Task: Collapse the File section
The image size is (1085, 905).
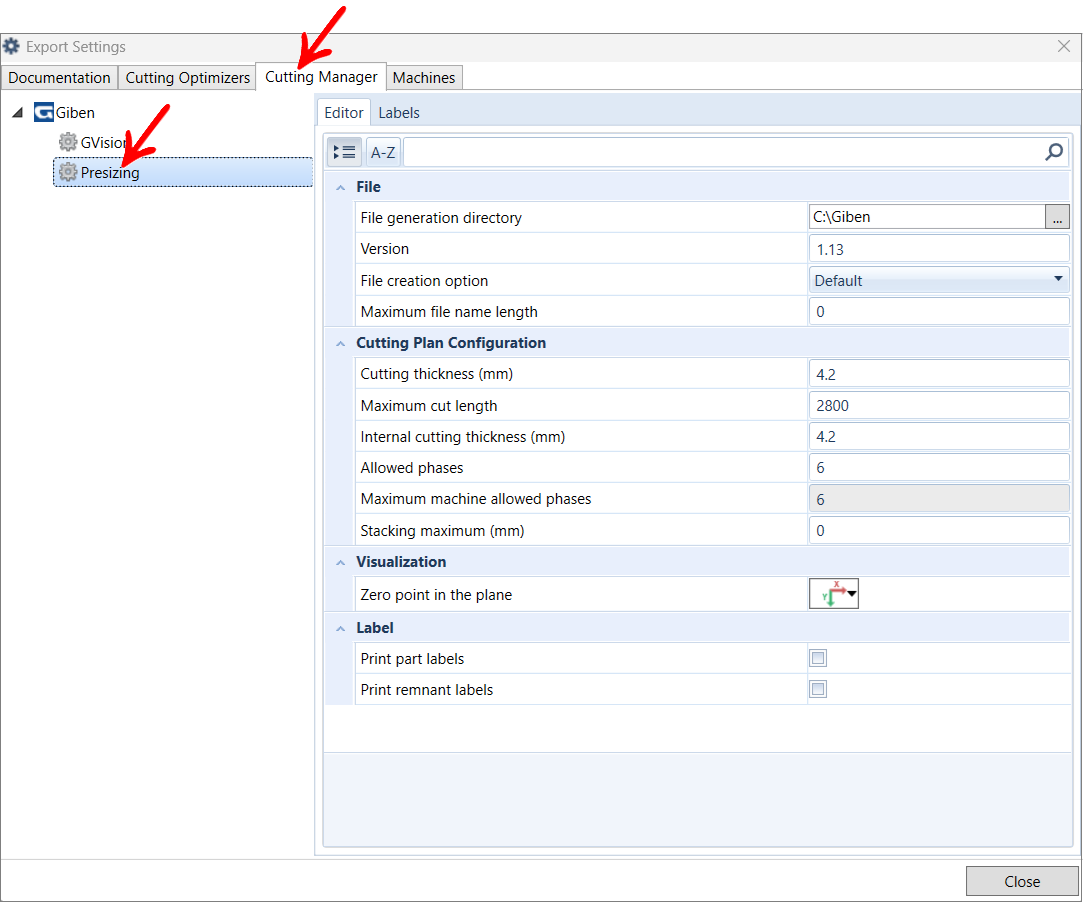Action: (x=340, y=188)
